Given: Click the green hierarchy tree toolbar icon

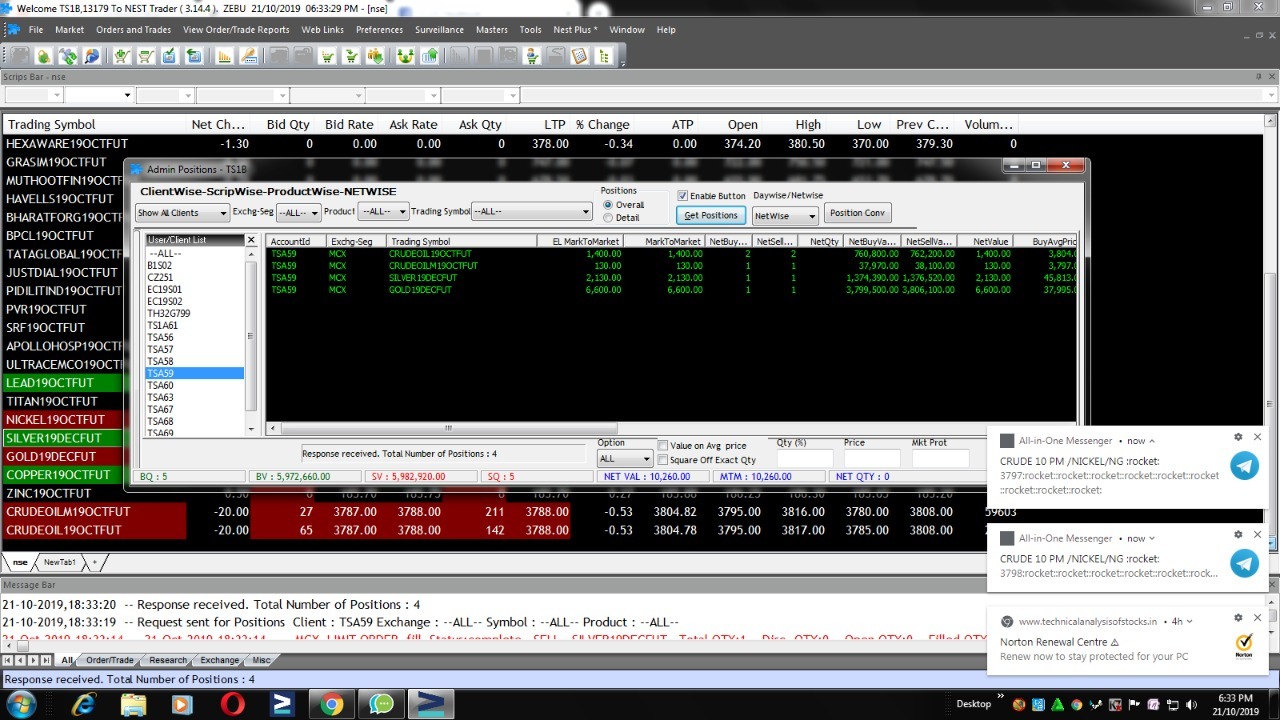Looking at the screenshot, I should tap(604, 56).
